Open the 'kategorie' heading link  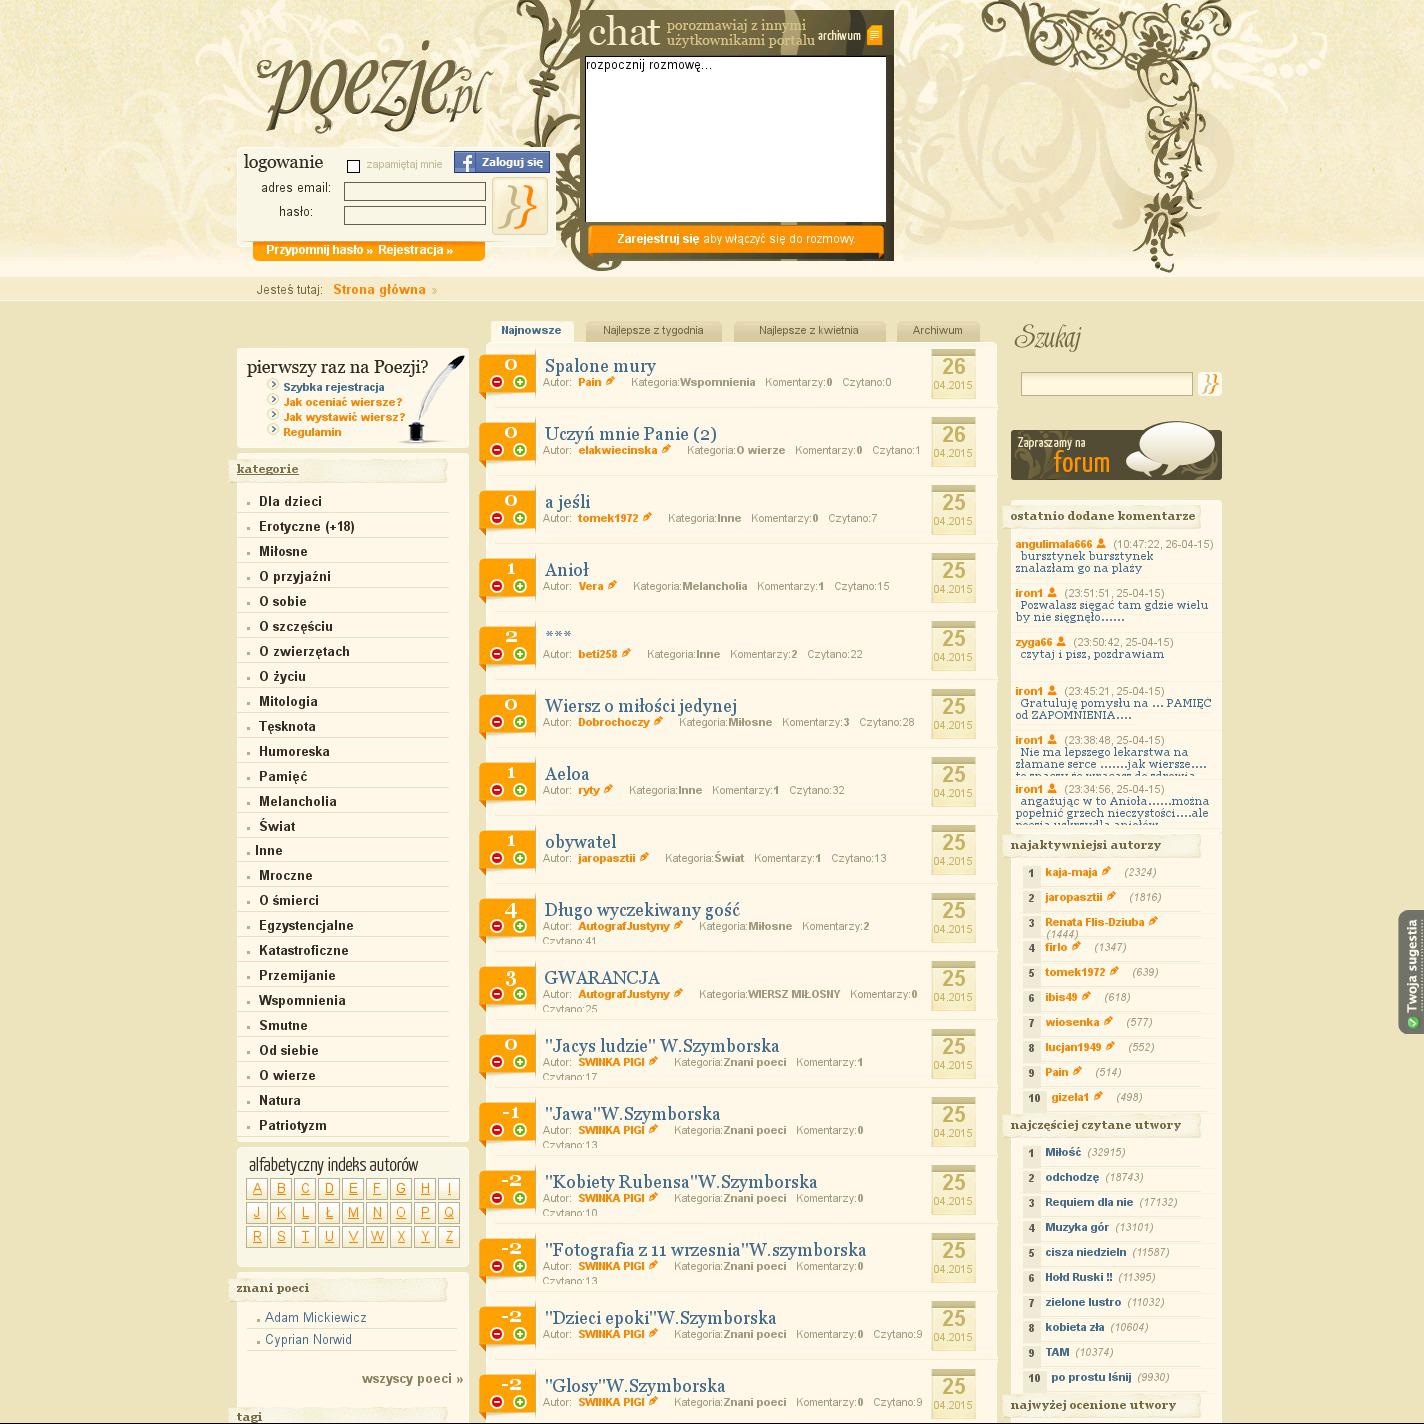click(268, 469)
